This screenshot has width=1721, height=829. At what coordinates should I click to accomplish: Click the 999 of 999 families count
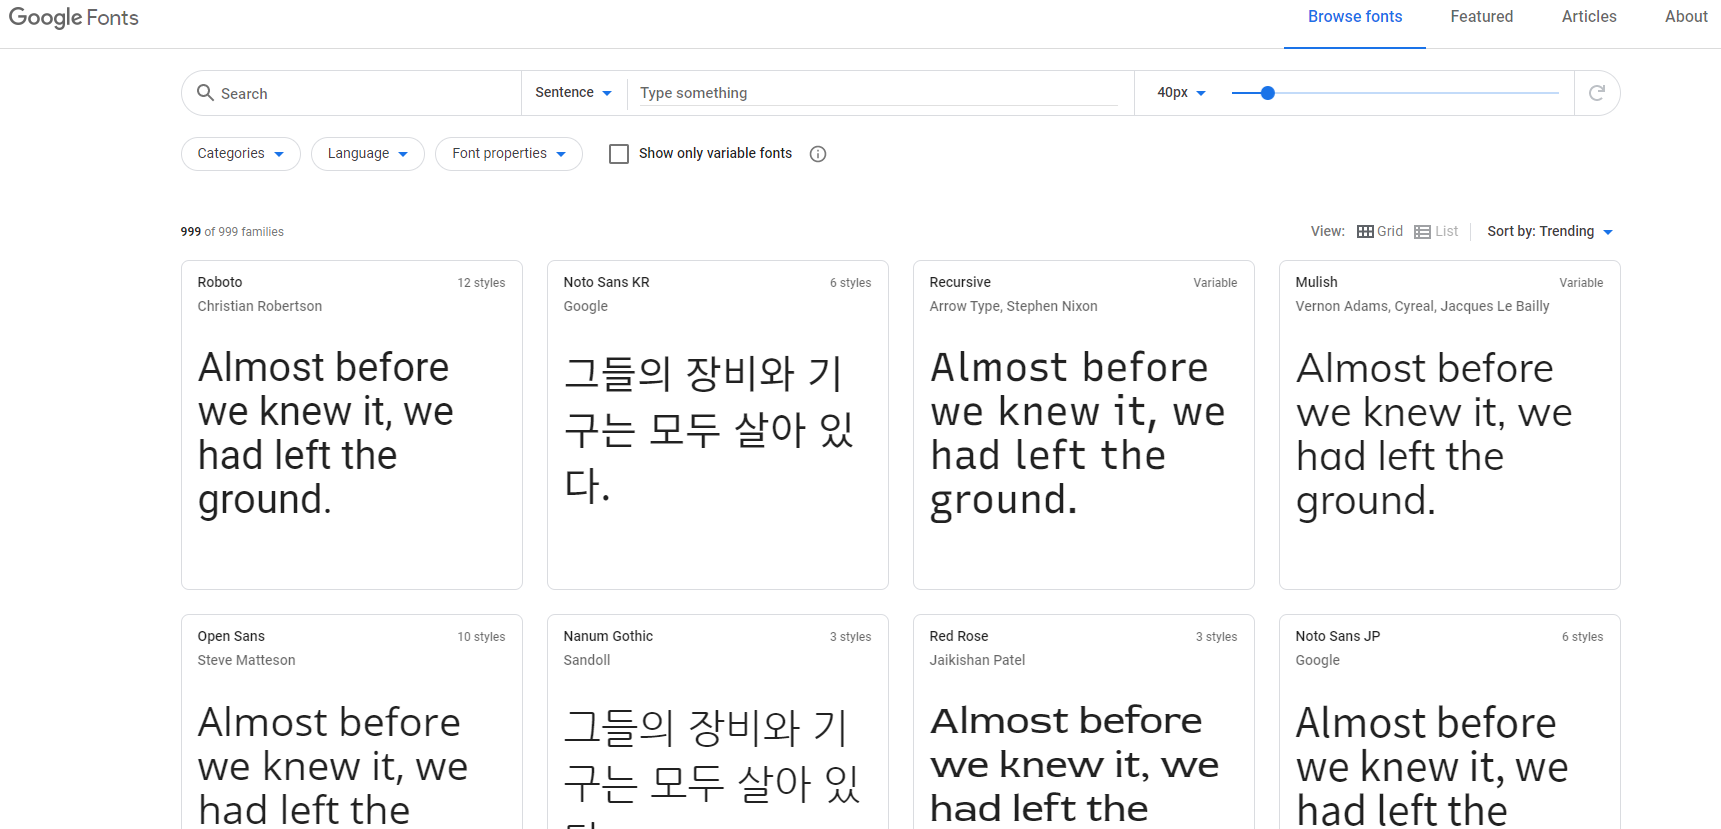[232, 232]
